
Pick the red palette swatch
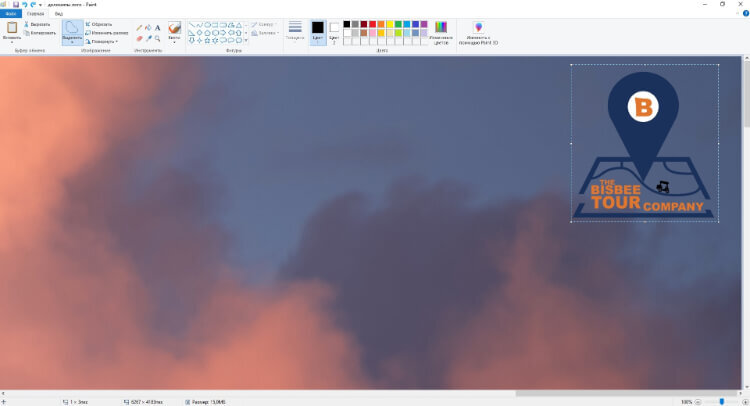(x=373, y=24)
